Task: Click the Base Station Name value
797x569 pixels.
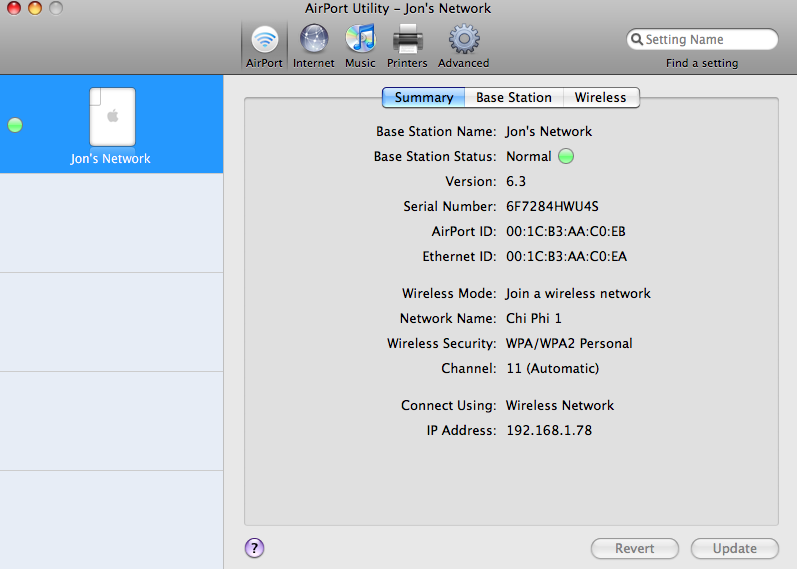Action: 548,131
